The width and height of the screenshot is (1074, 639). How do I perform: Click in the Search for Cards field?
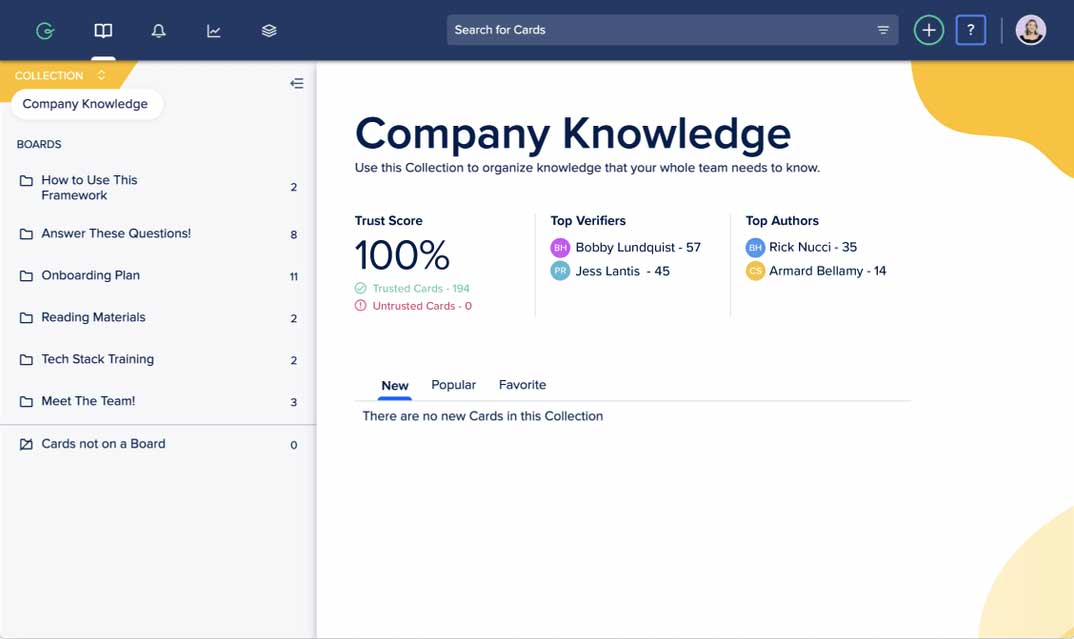[x=660, y=30]
